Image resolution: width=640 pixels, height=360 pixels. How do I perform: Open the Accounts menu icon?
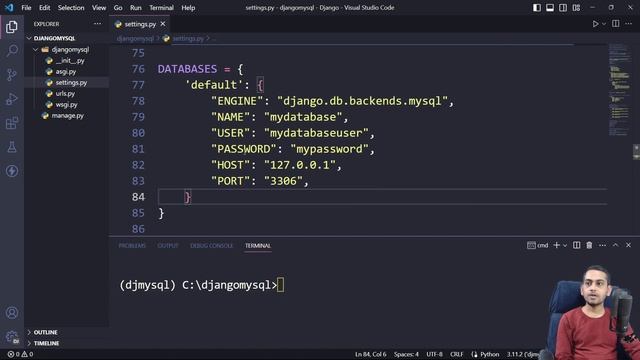(12, 313)
